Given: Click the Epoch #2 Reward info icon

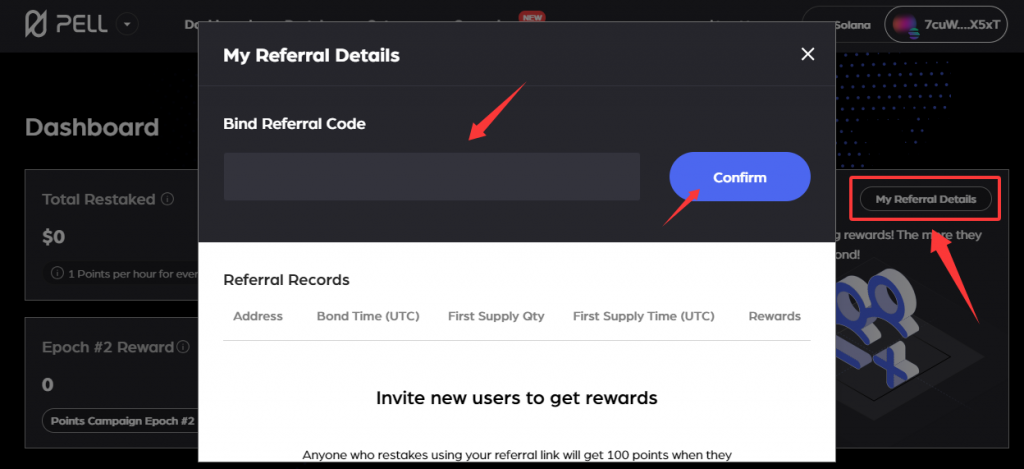Looking at the screenshot, I should click(184, 347).
